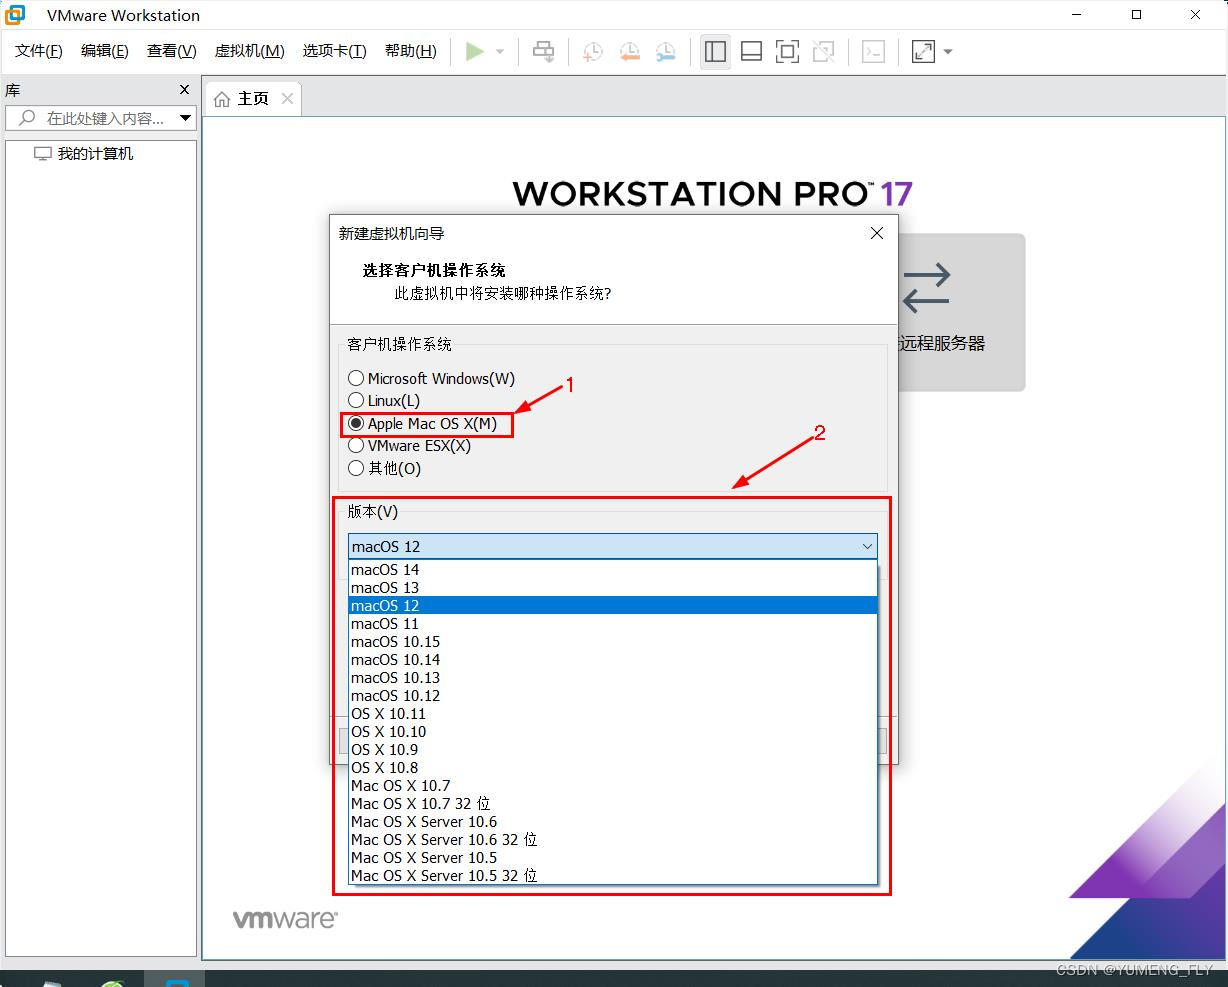This screenshot has height=987, width=1228.
Task: Open the 查看(V) menu
Action: tap(171, 51)
